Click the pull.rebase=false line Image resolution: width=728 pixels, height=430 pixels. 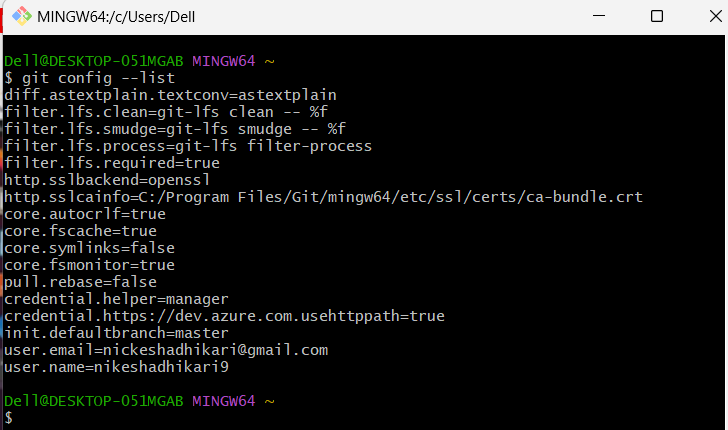pos(80,282)
